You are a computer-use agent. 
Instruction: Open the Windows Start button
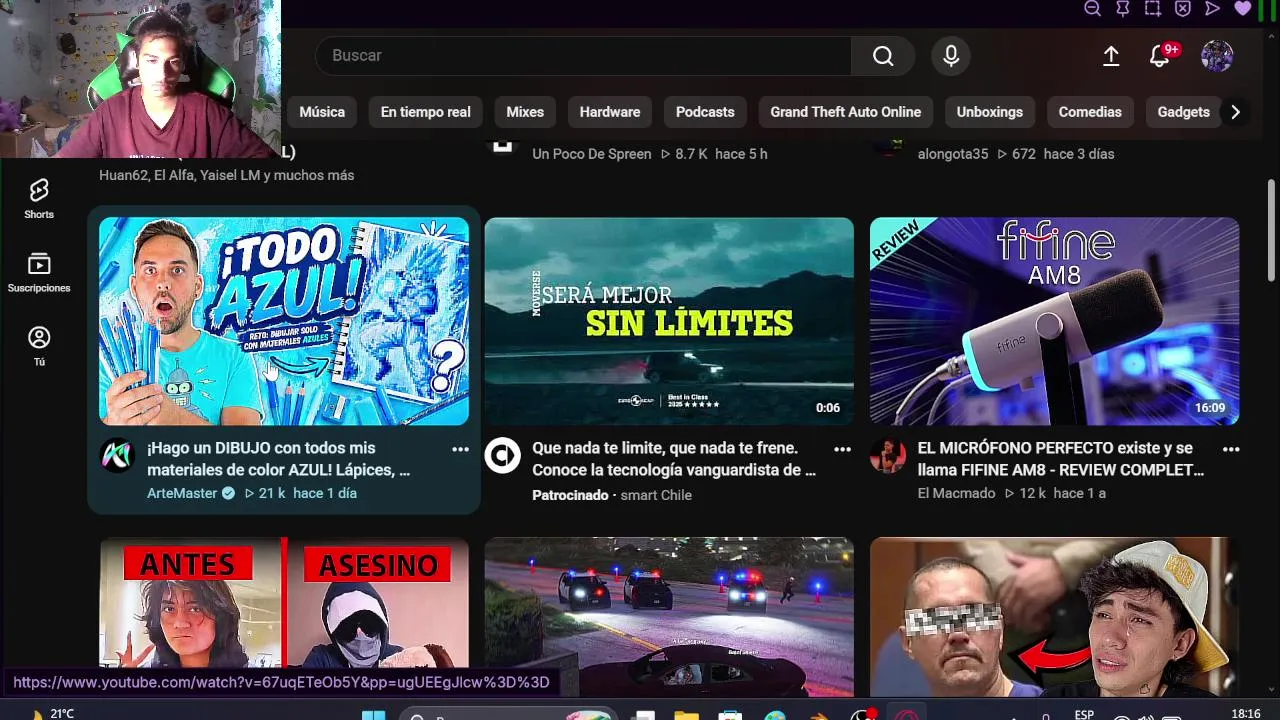click(x=373, y=714)
